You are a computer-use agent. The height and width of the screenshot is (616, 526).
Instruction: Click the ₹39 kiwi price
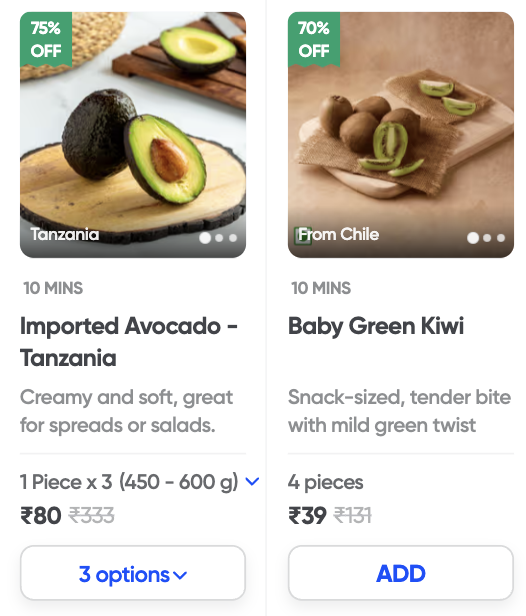pos(307,515)
